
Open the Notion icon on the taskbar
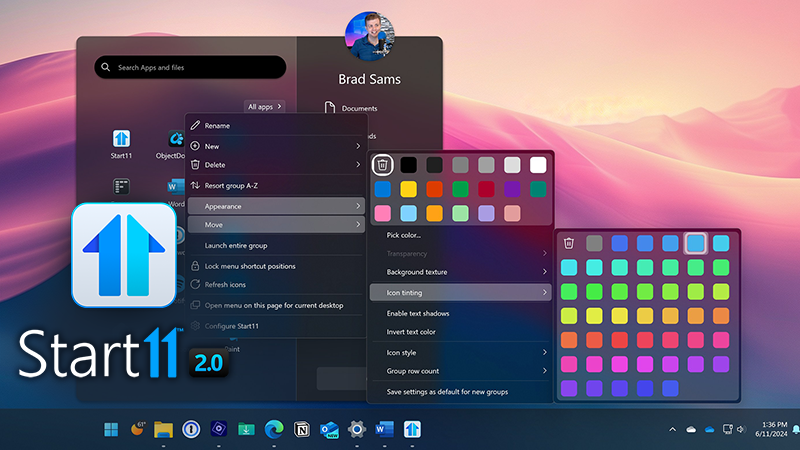click(x=303, y=430)
